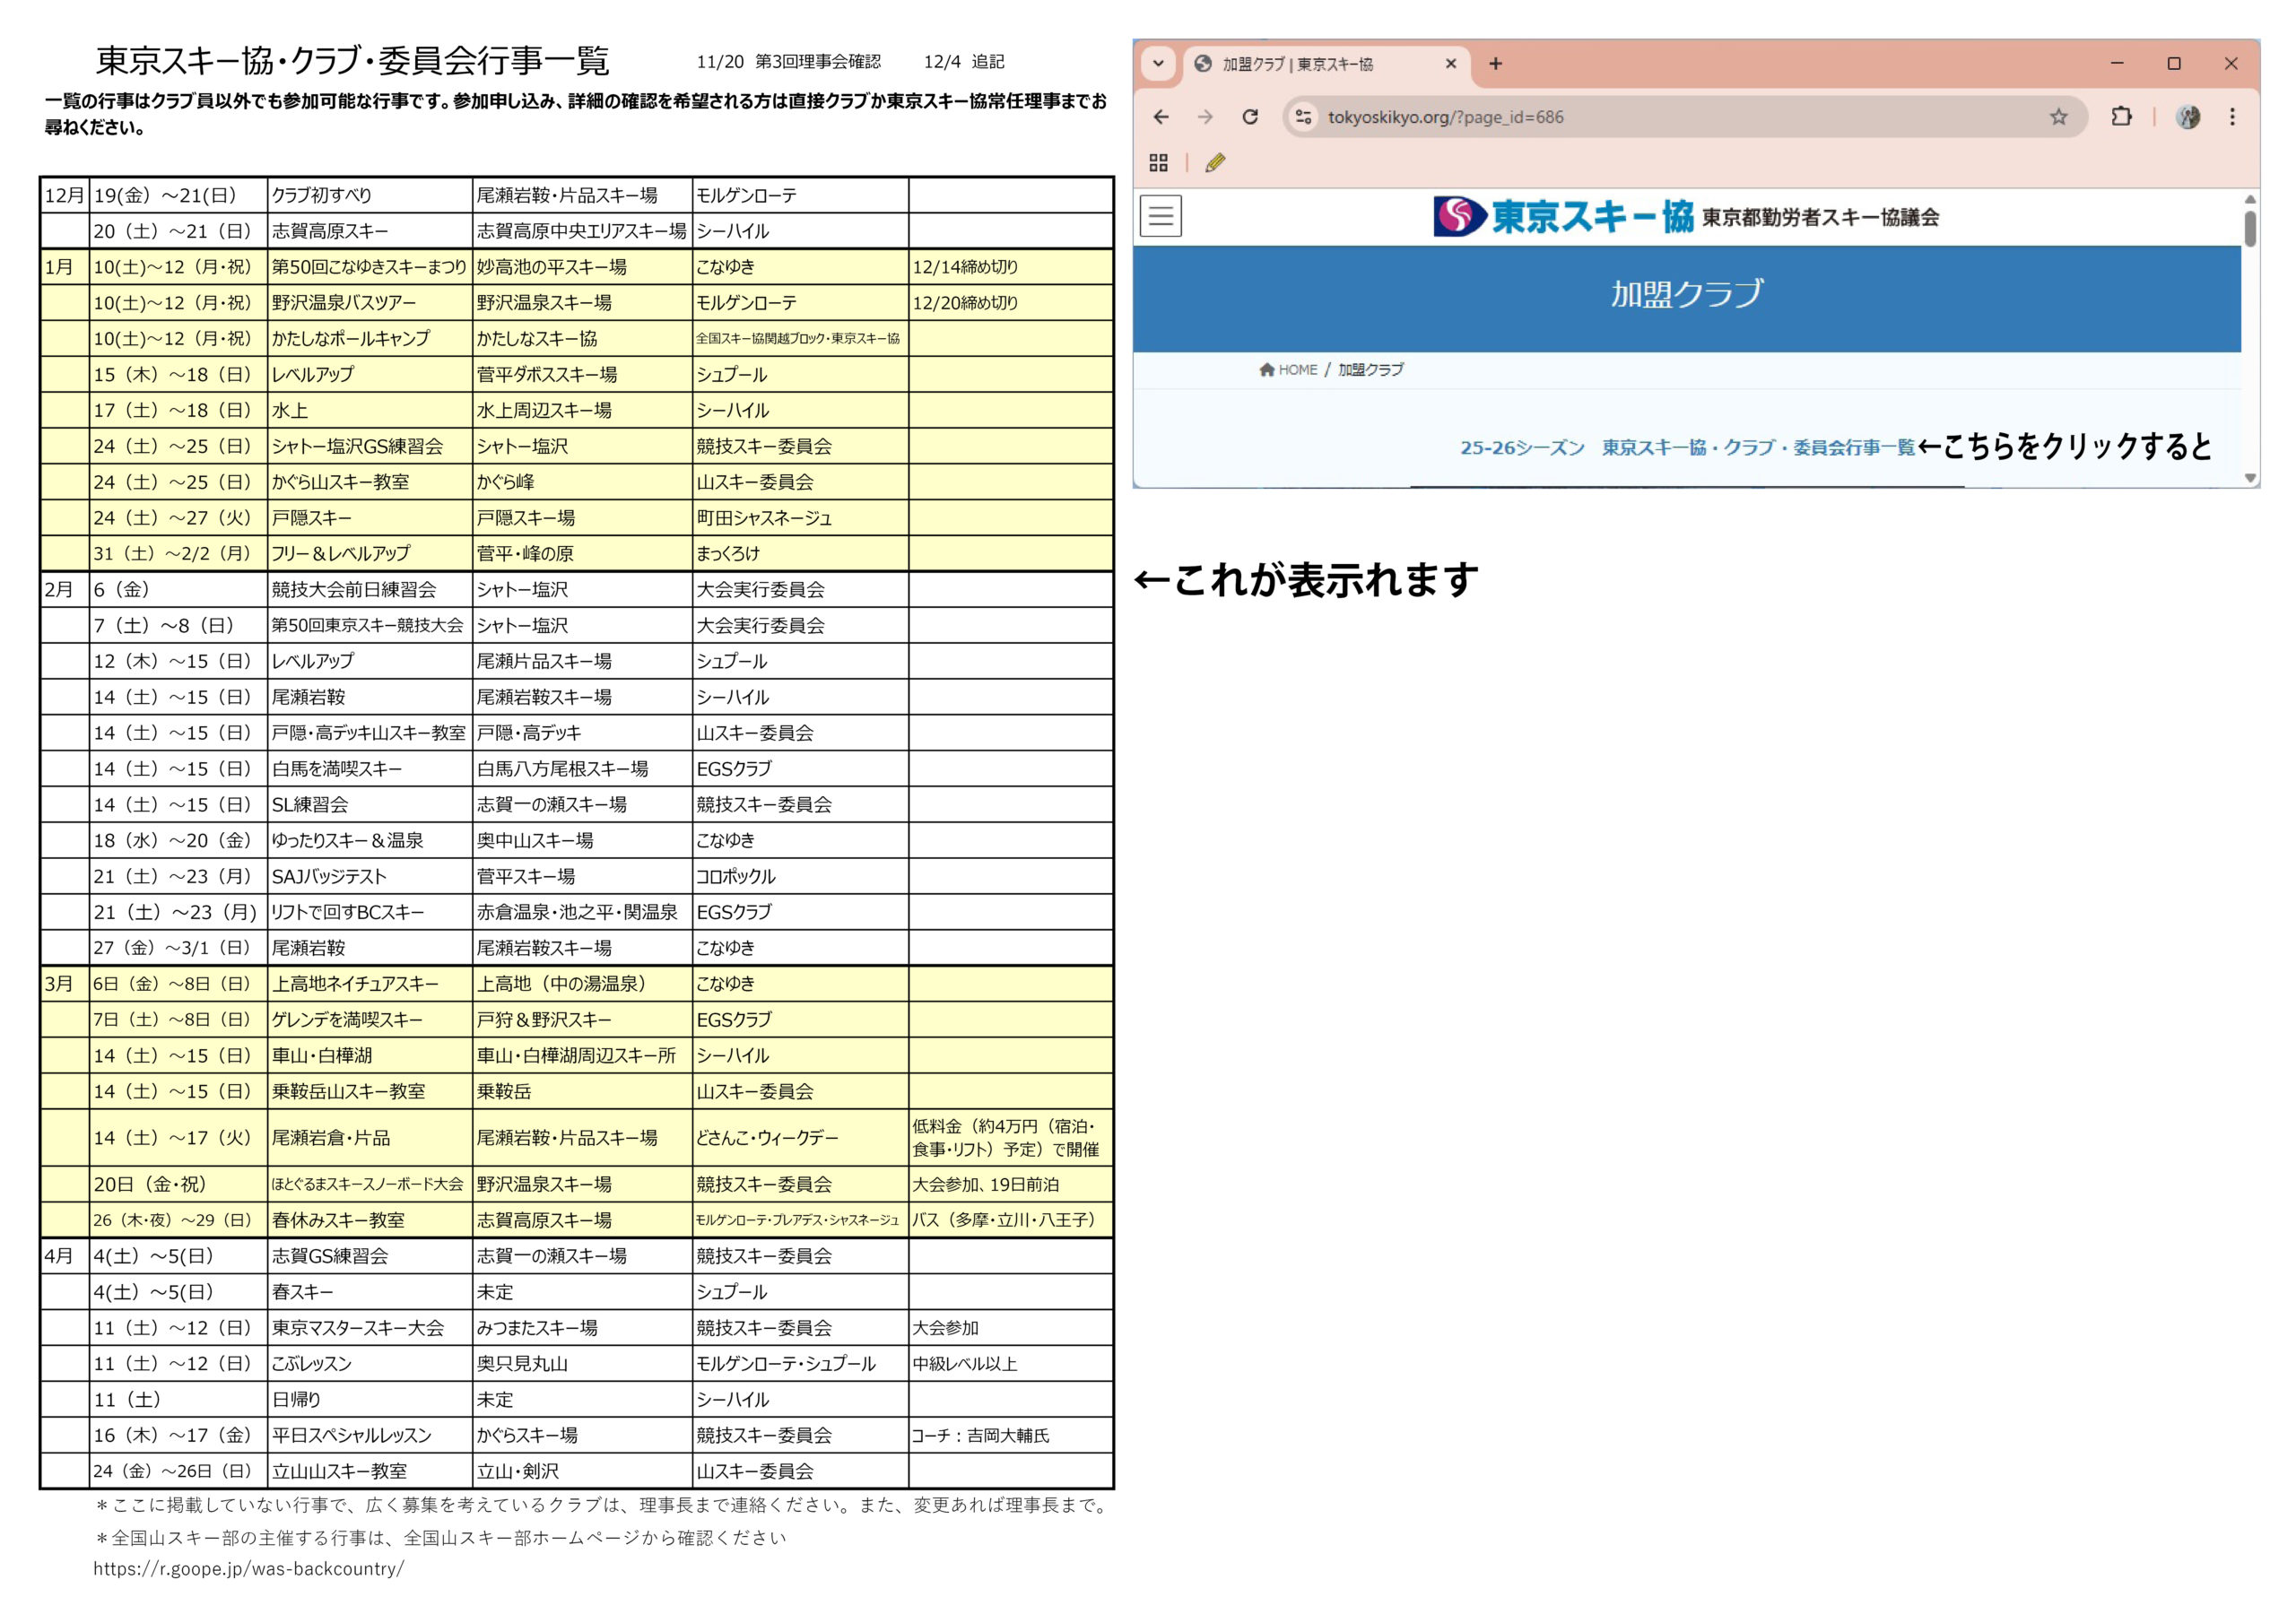Click the browser back arrow
The height and width of the screenshot is (1623, 2296).
point(1161,117)
